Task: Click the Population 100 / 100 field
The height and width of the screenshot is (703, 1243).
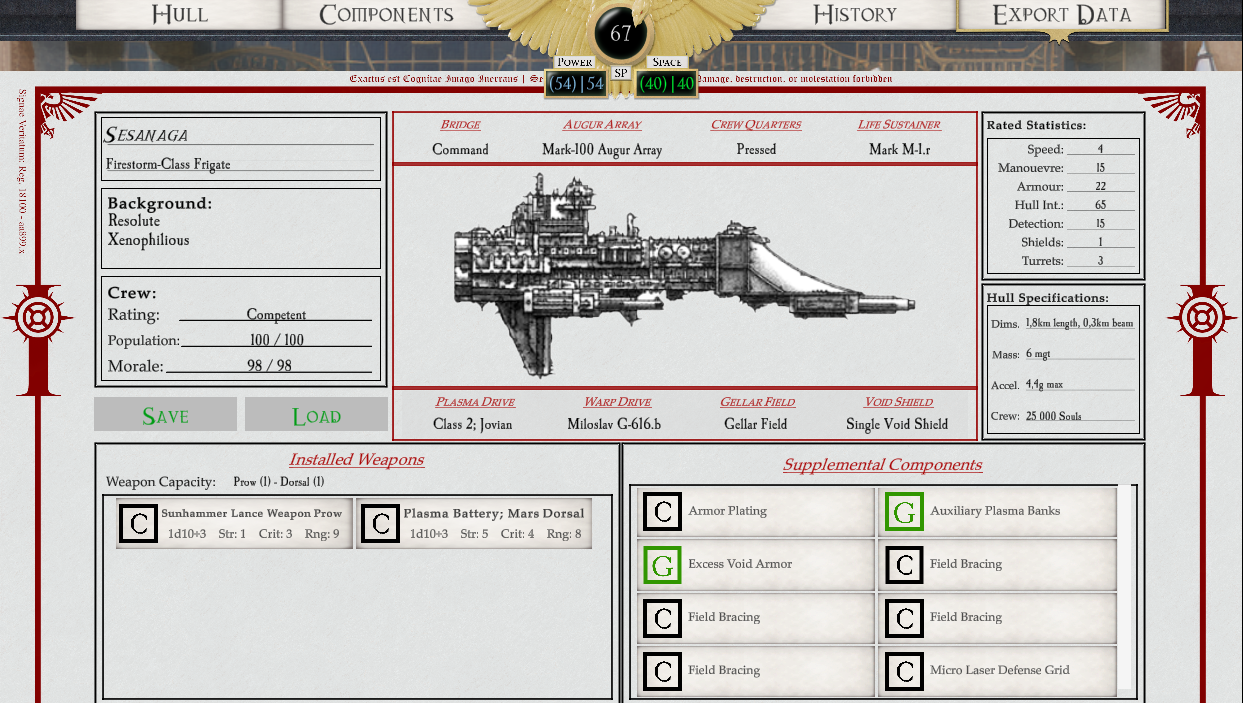Action: click(276, 340)
